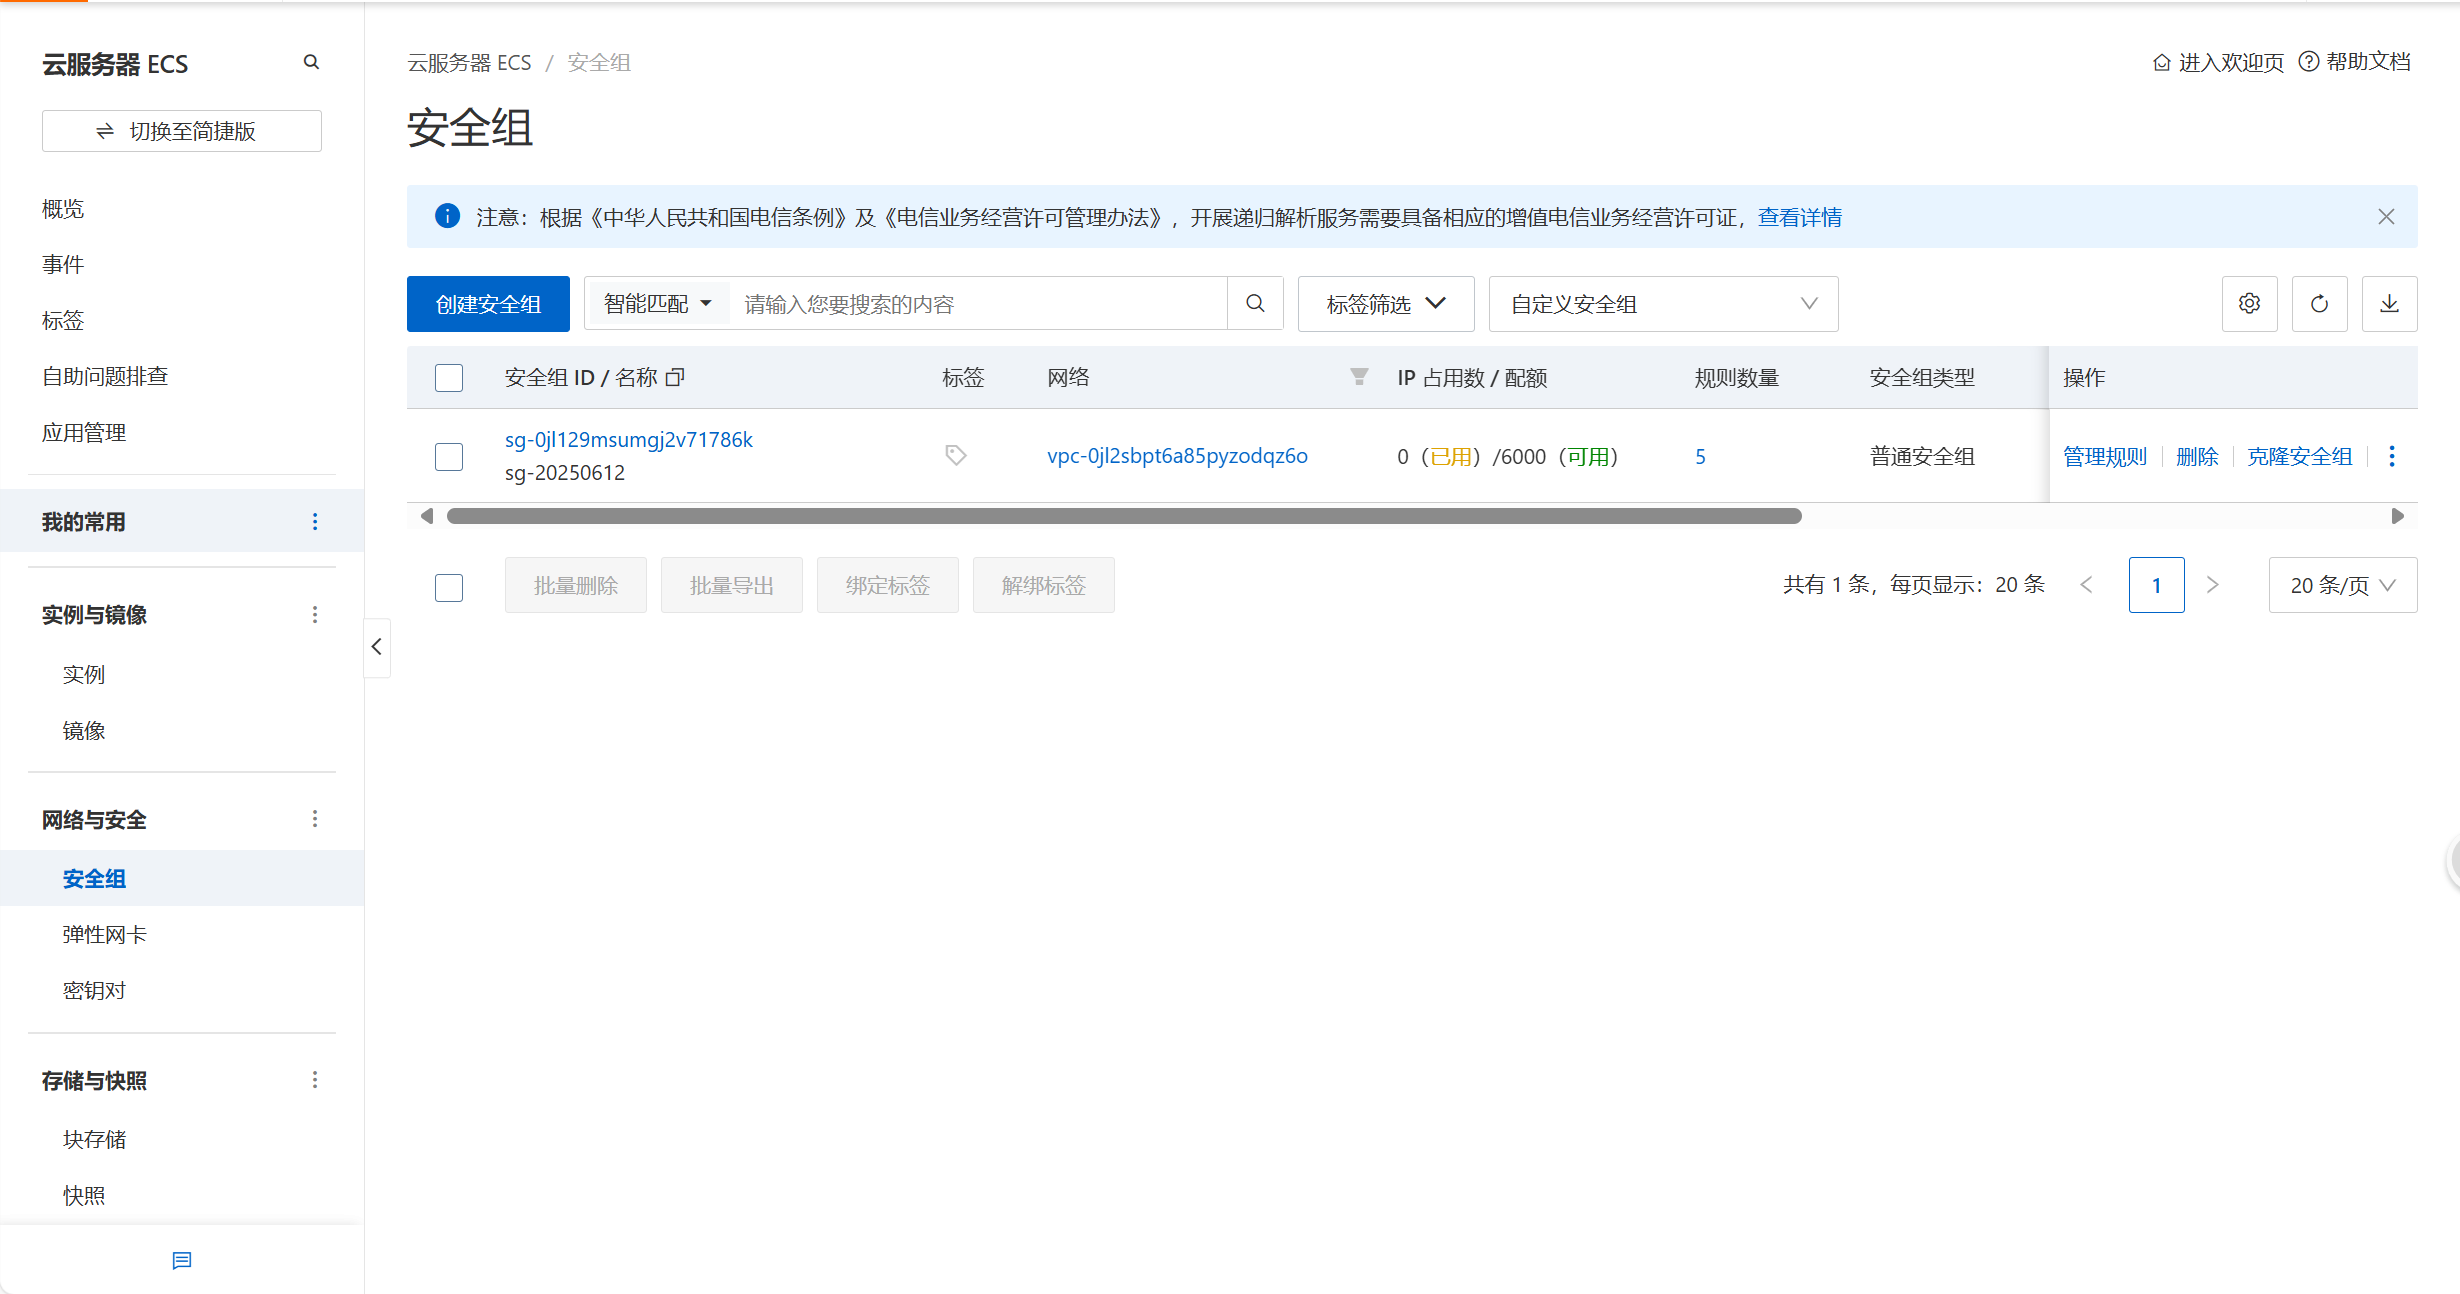Viewport: 2460px width, 1294px height.
Task: Open the column settings gear icon
Action: [x=2249, y=304]
